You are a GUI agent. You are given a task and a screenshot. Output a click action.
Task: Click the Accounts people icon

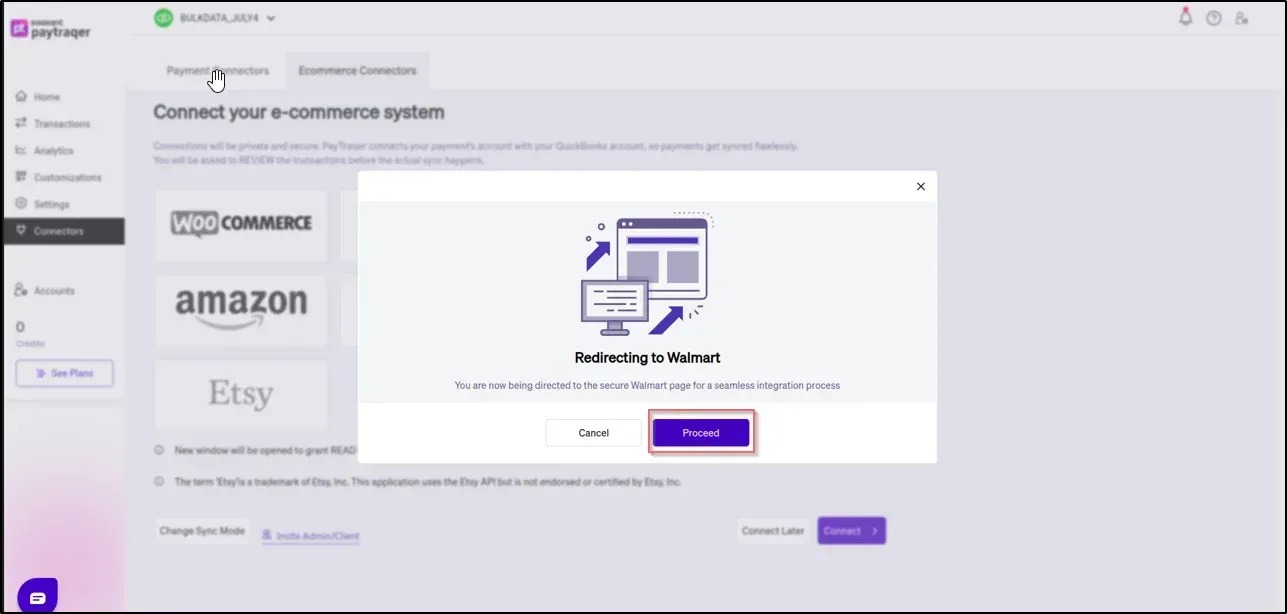[21, 290]
